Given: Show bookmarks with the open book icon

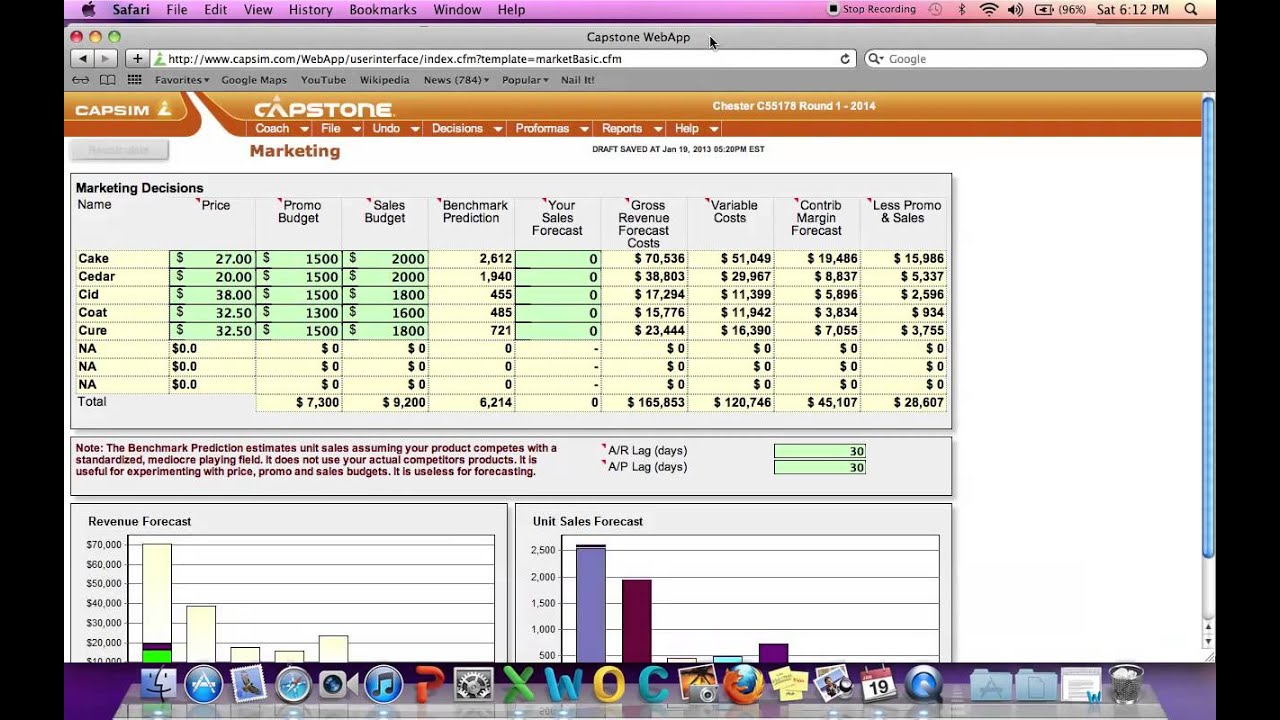Looking at the screenshot, I should point(107,80).
